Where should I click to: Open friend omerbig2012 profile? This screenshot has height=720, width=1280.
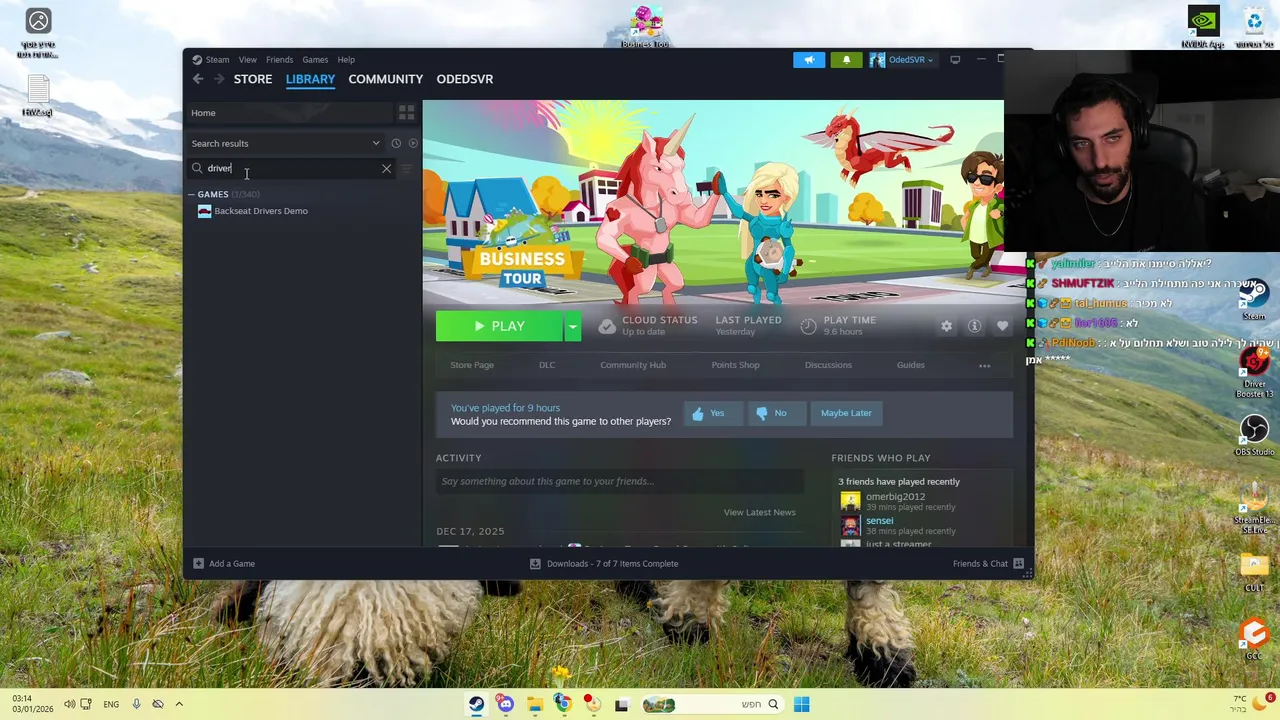pos(894,497)
